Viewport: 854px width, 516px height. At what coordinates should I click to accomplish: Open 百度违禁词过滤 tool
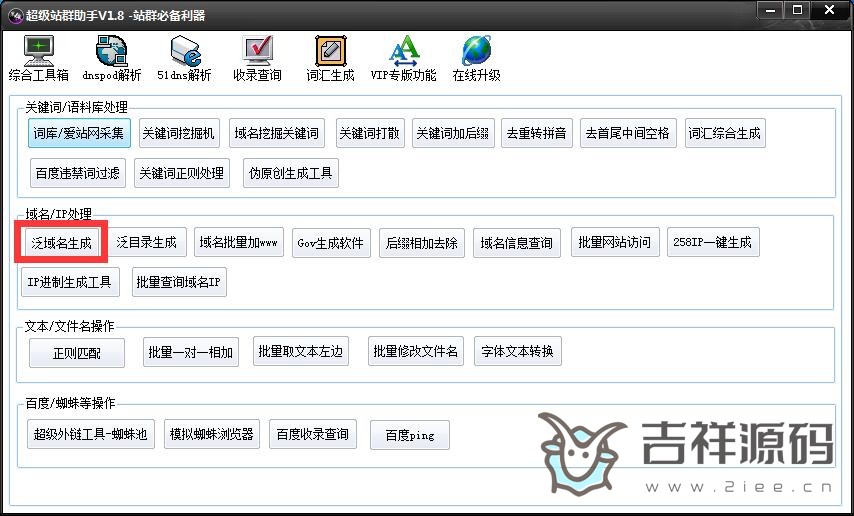pos(78,173)
